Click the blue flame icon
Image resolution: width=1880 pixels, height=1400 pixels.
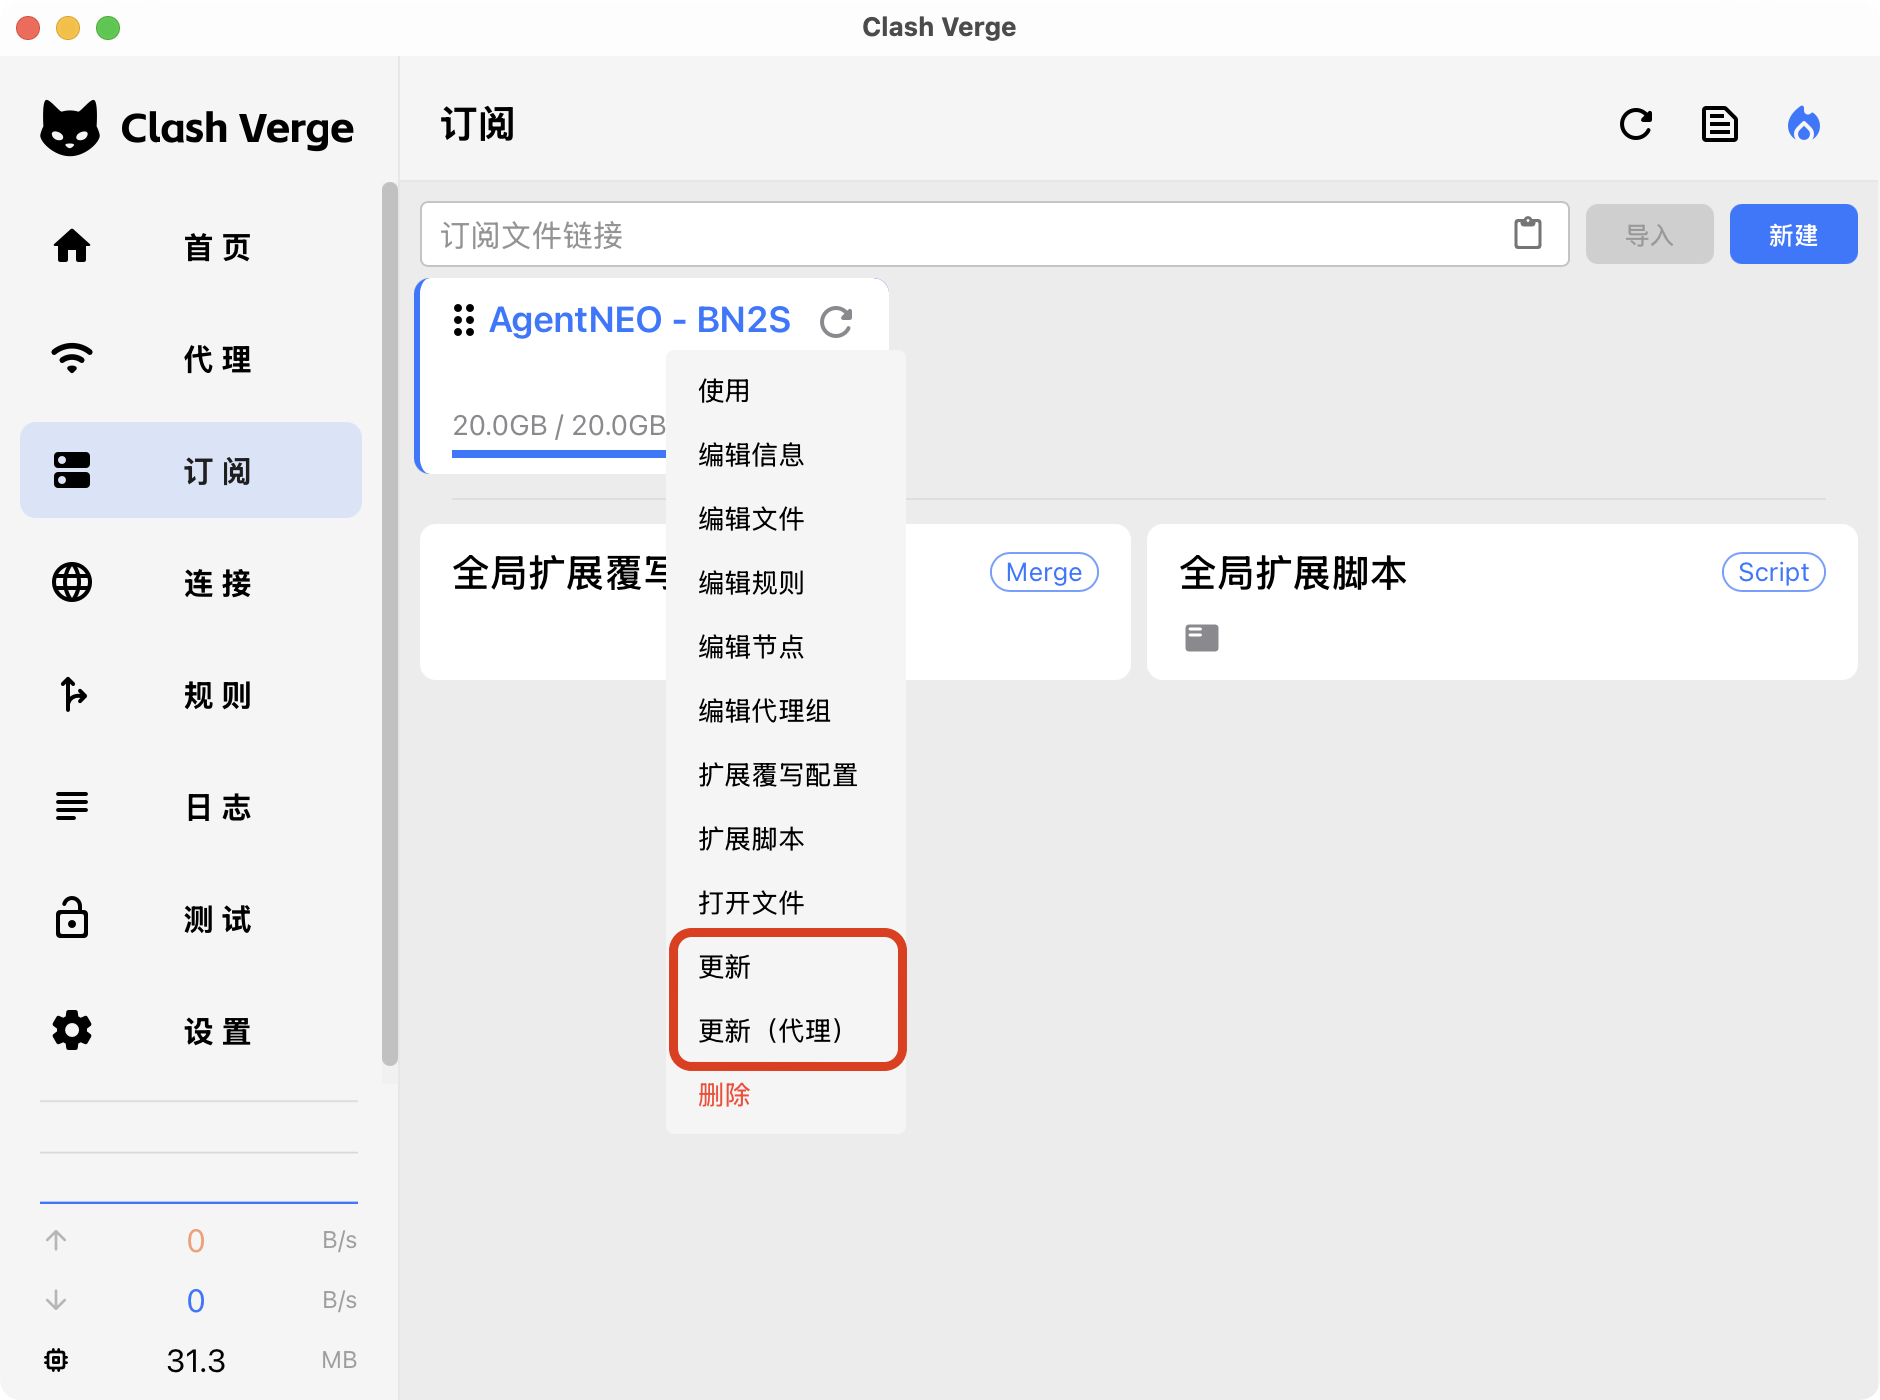pos(1804,125)
